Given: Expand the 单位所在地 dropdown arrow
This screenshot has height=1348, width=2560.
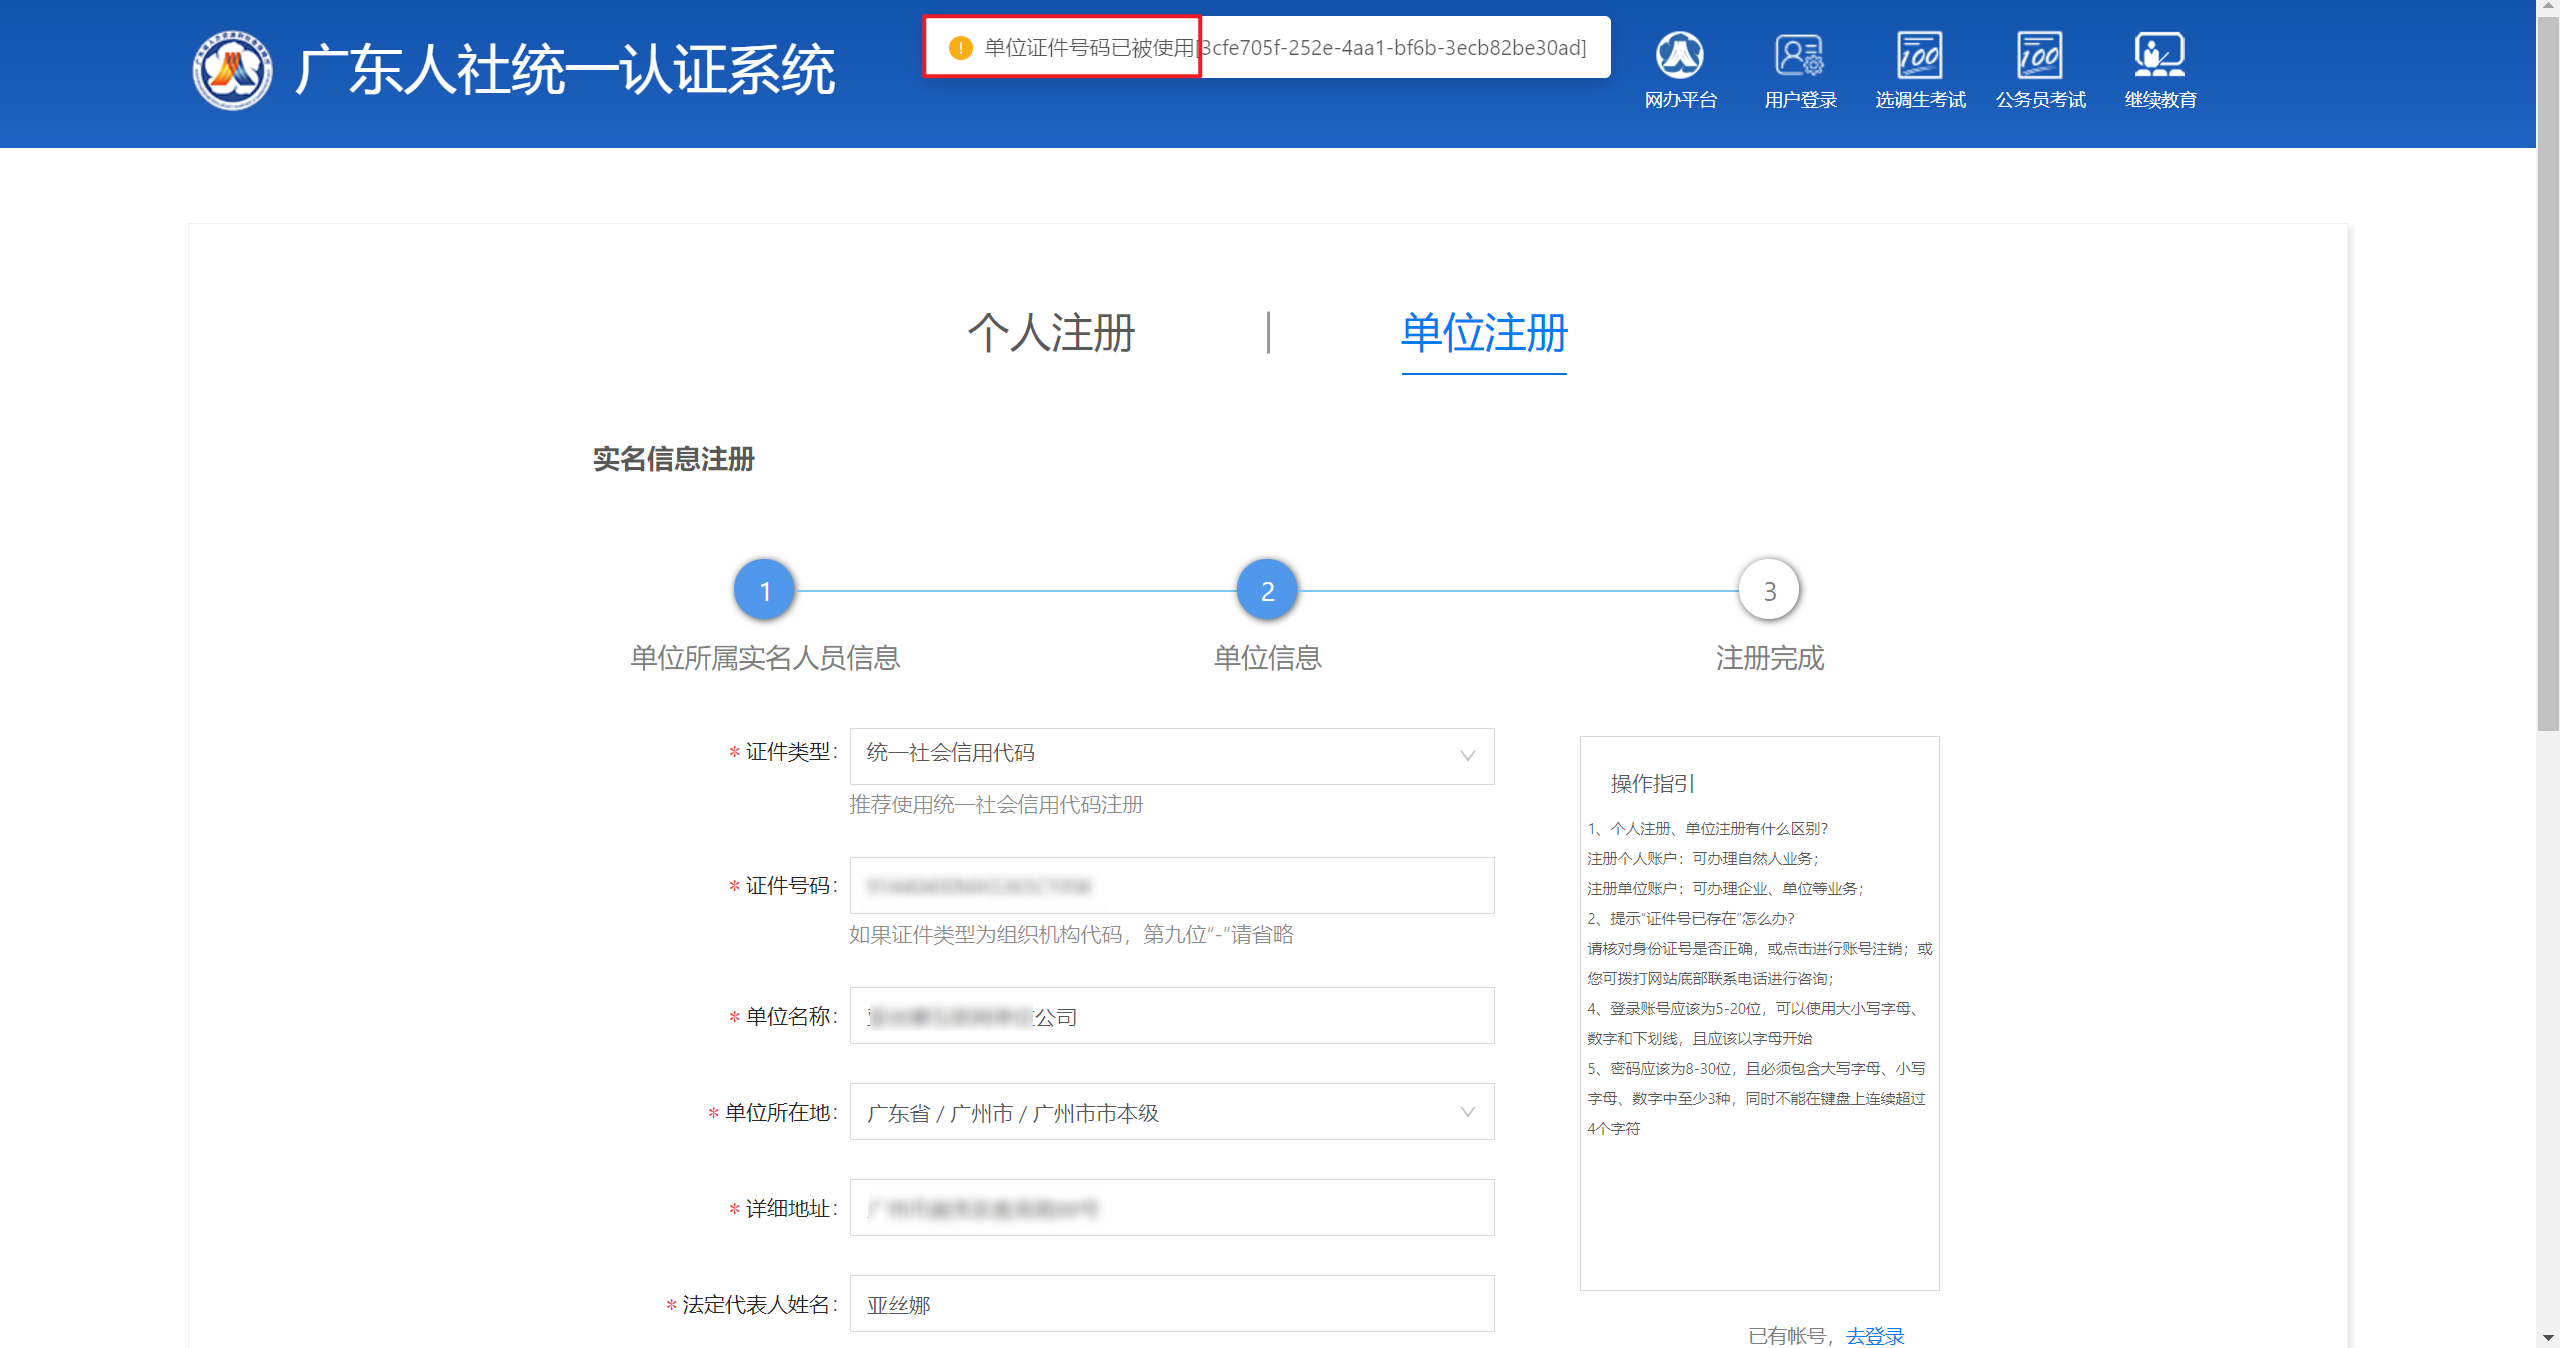Looking at the screenshot, I should (1467, 1112).
